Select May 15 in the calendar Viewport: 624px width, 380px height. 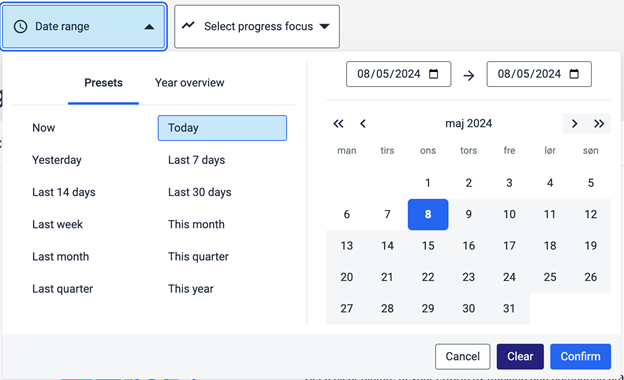coord(428,246)
